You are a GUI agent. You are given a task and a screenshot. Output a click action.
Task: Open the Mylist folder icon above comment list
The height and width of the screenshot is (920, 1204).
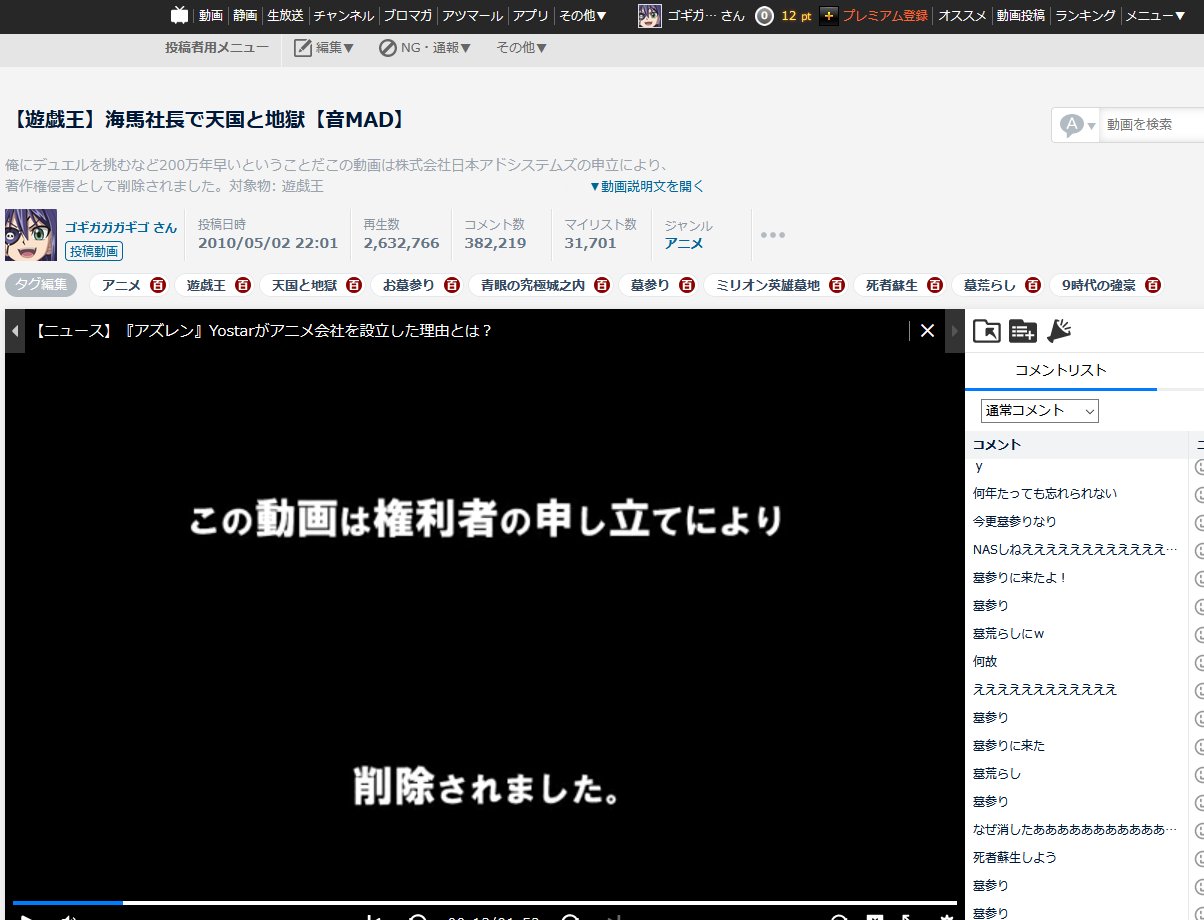click(986, 330)
